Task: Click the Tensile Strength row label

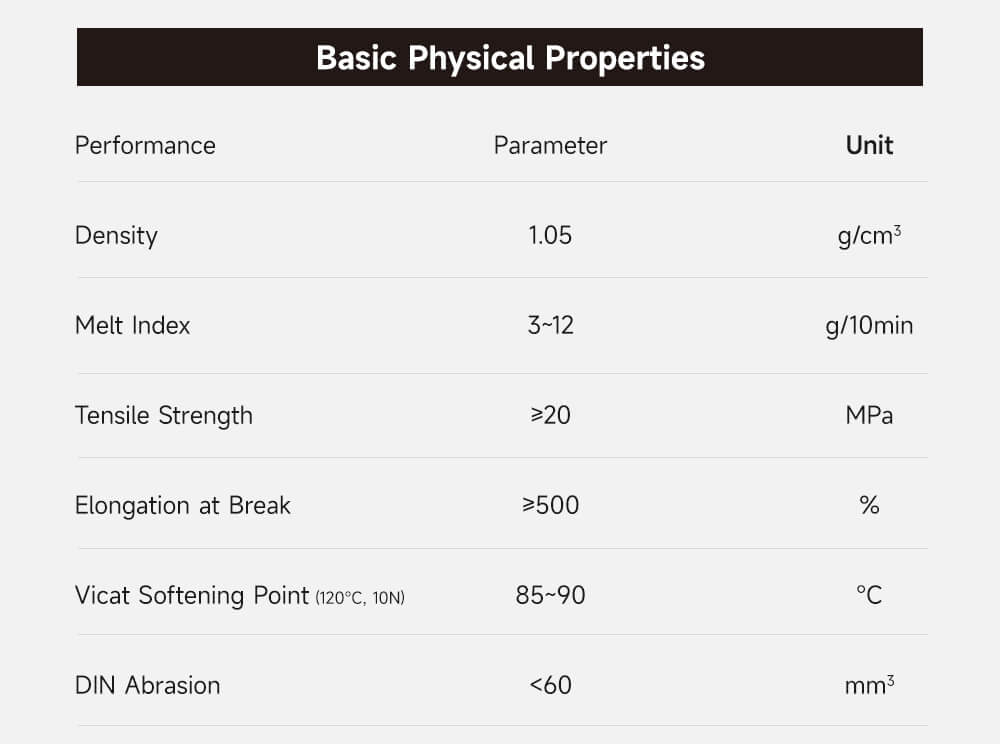Action: click(x=164, y=415)
